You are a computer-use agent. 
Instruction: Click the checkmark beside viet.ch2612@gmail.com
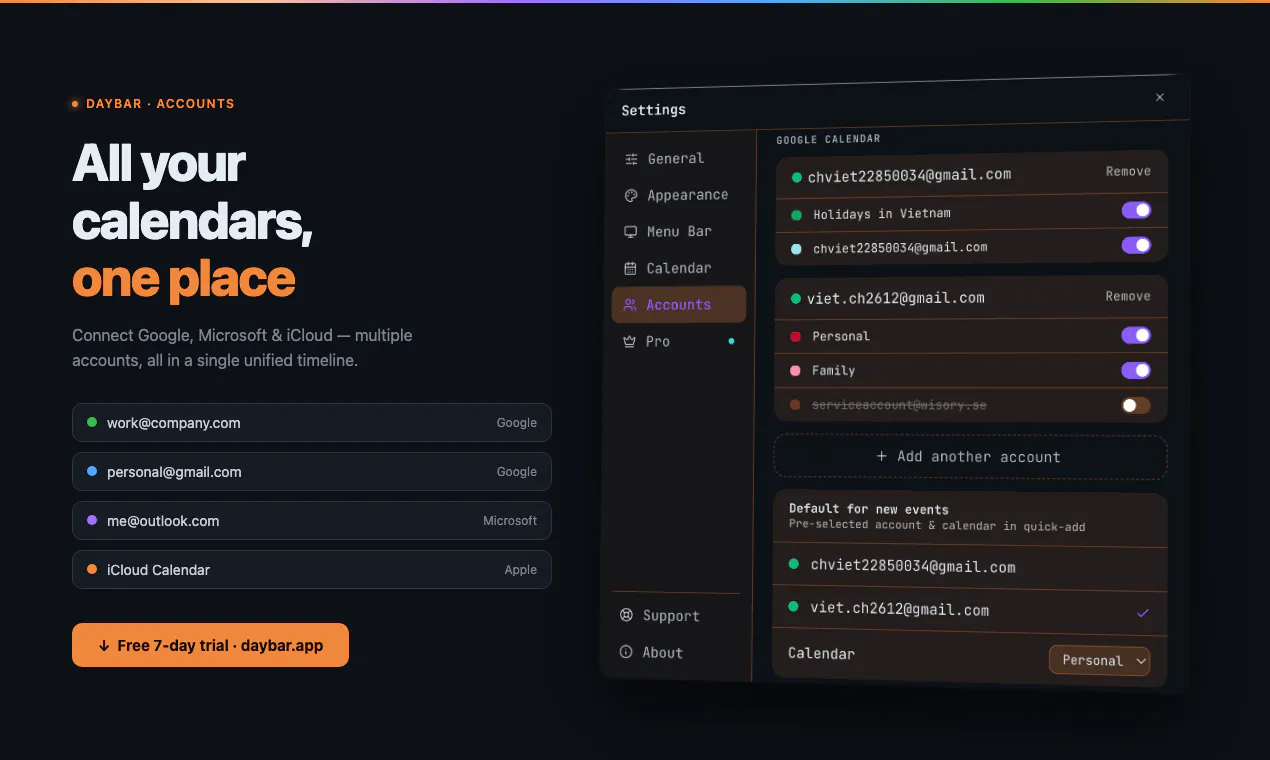pyautogui.click(x=1143, y=613)
